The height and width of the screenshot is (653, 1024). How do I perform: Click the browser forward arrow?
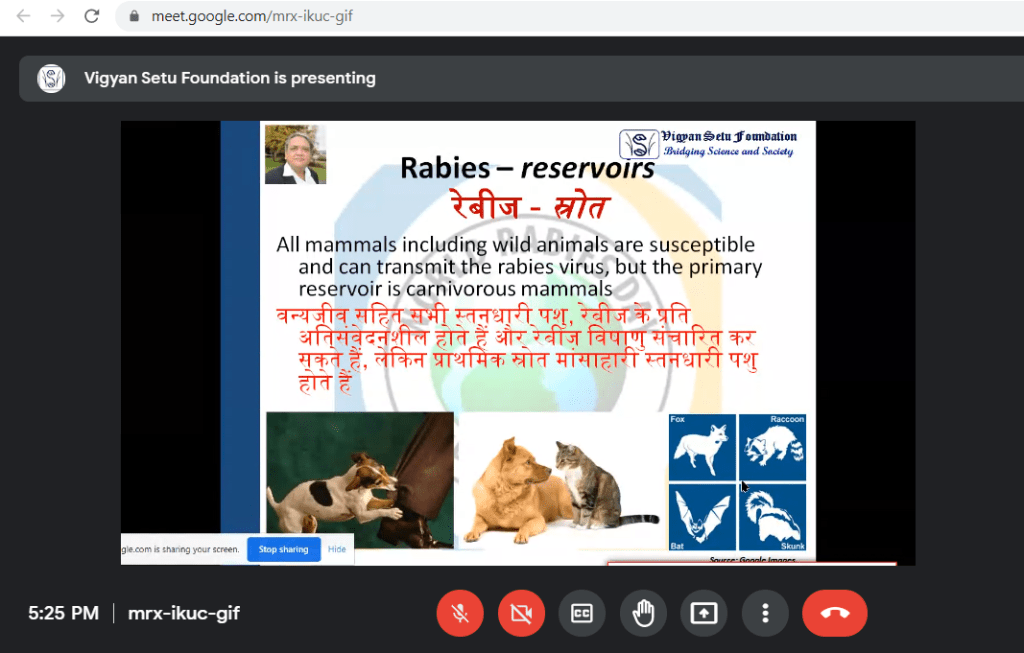(57, 16)
